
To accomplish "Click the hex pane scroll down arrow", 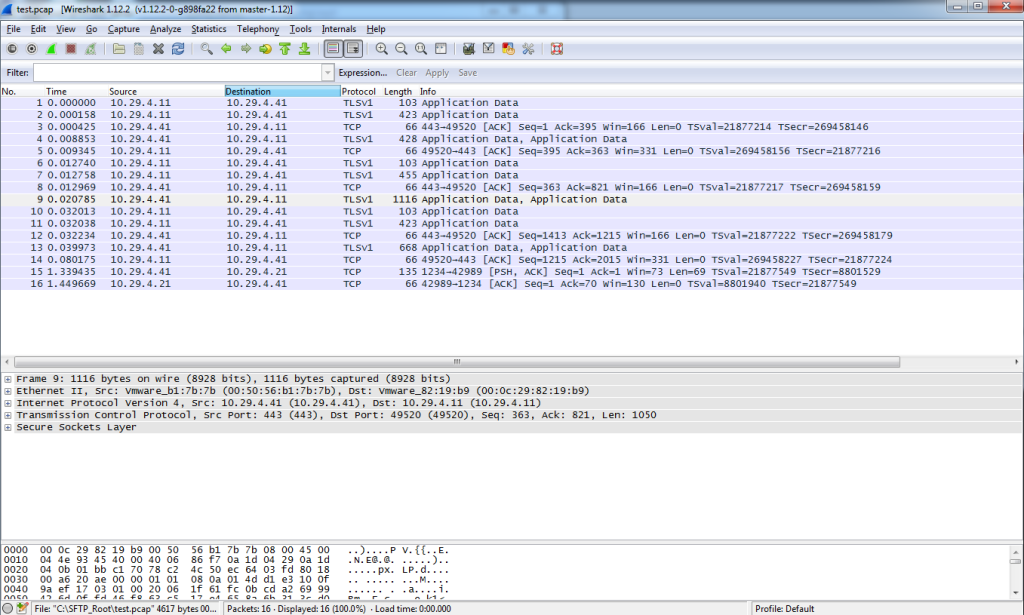I will point(1016,592).
